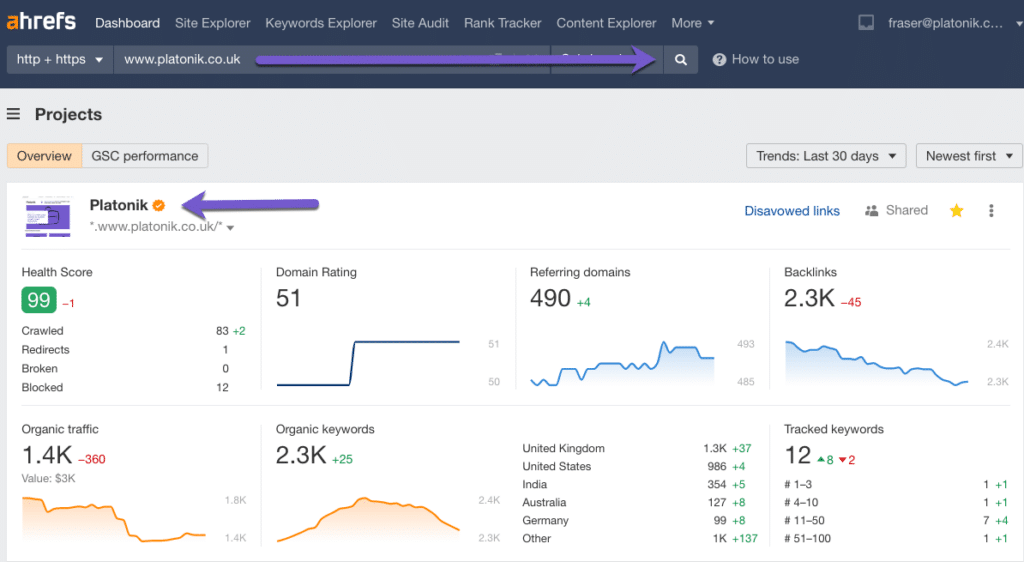Open the Newest first sort dropdown
Viewport: 1024px width, 562px height.
pyautogui.click(x=968, y=156)
